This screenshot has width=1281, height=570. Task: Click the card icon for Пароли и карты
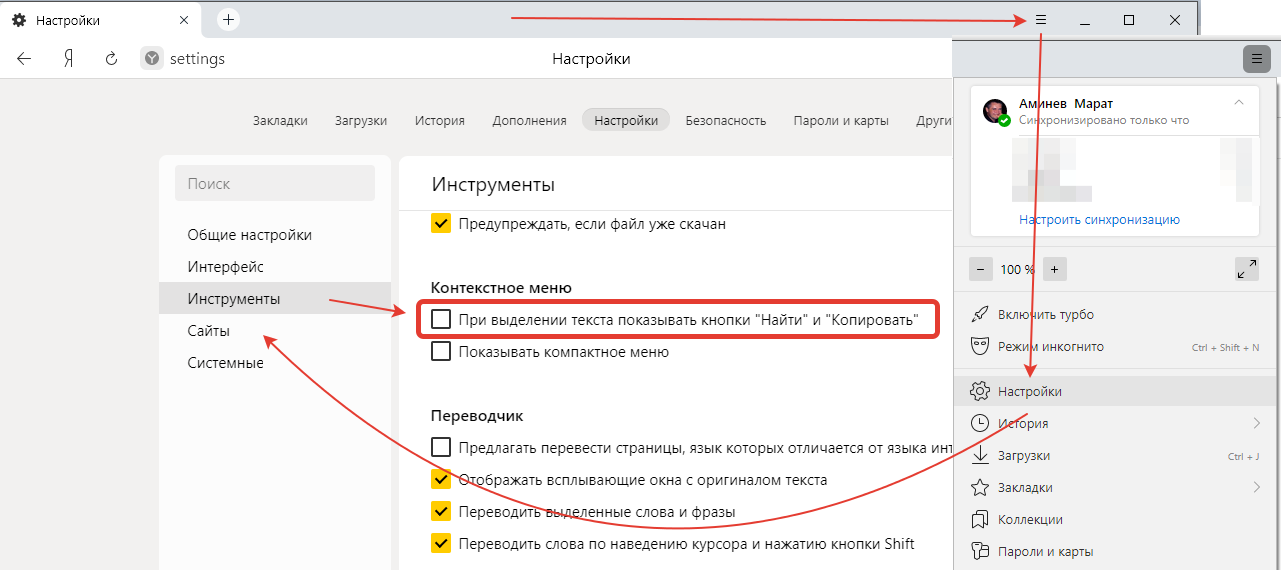980,551
